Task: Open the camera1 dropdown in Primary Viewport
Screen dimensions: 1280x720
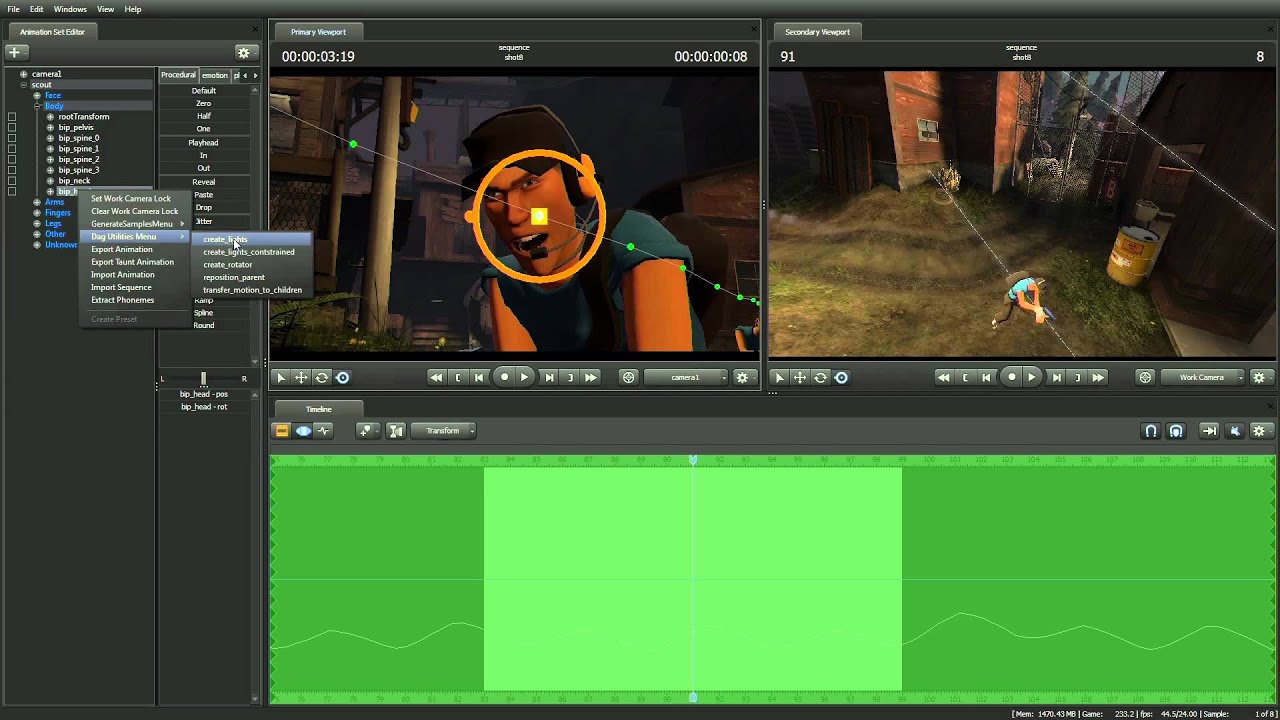Action: 686,377
